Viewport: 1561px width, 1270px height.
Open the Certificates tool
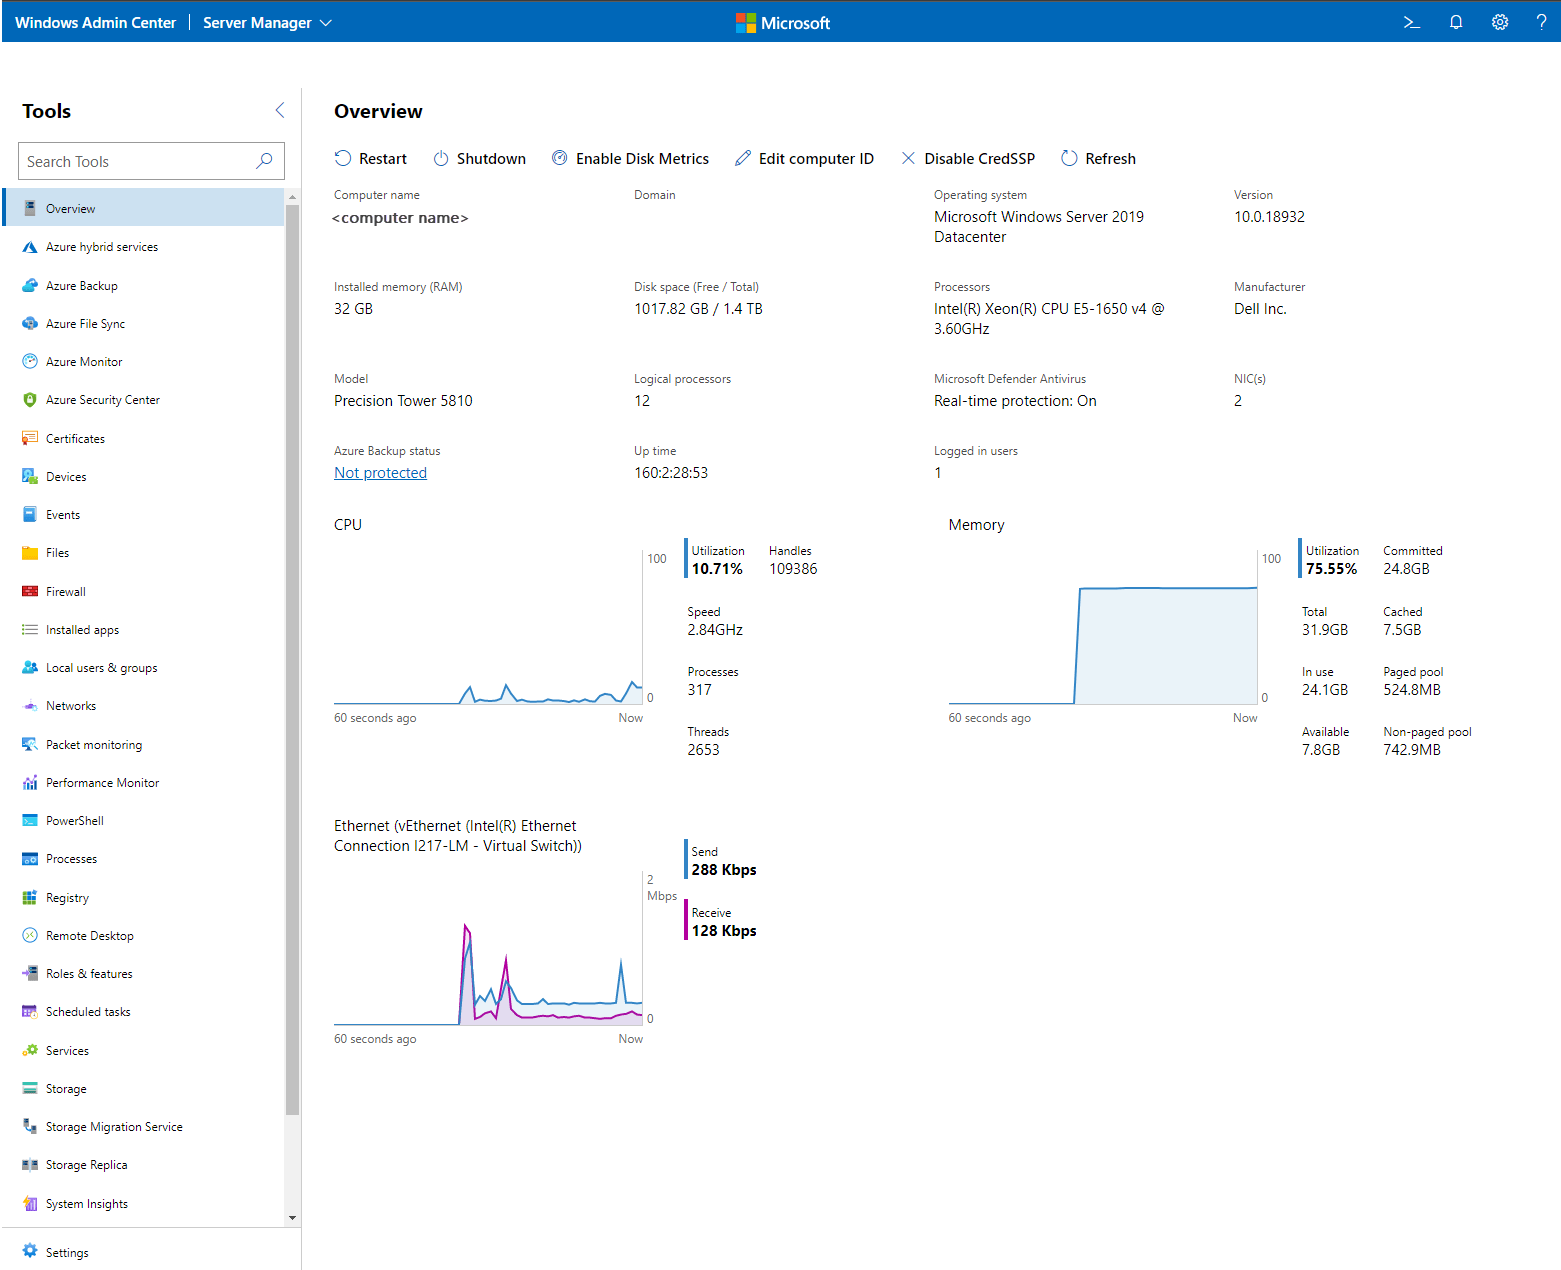tap(74, 438)
